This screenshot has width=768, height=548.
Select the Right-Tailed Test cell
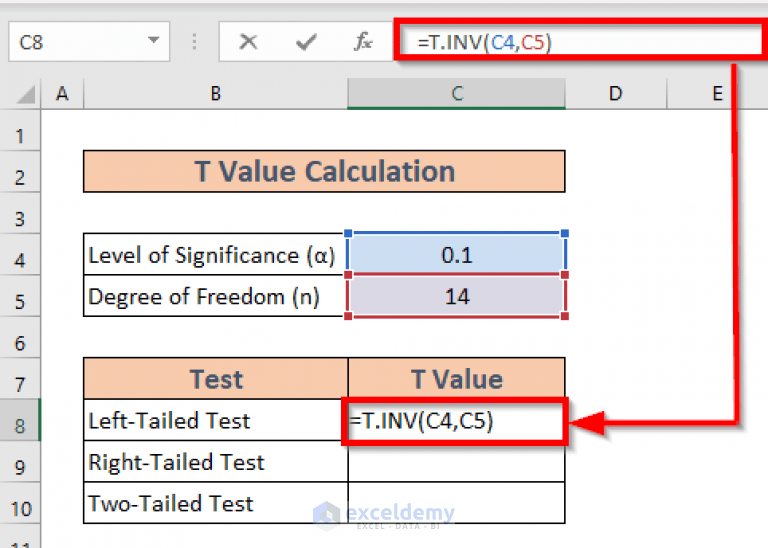[x=216, y=462]
